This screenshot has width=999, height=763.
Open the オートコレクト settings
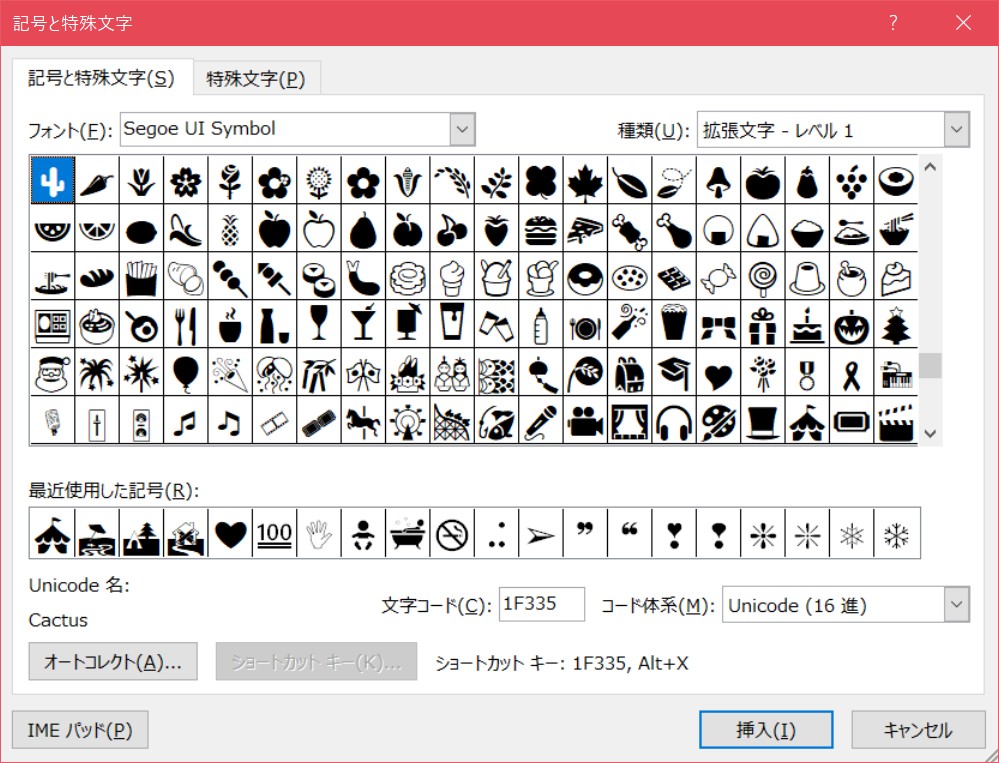(112, 661)
